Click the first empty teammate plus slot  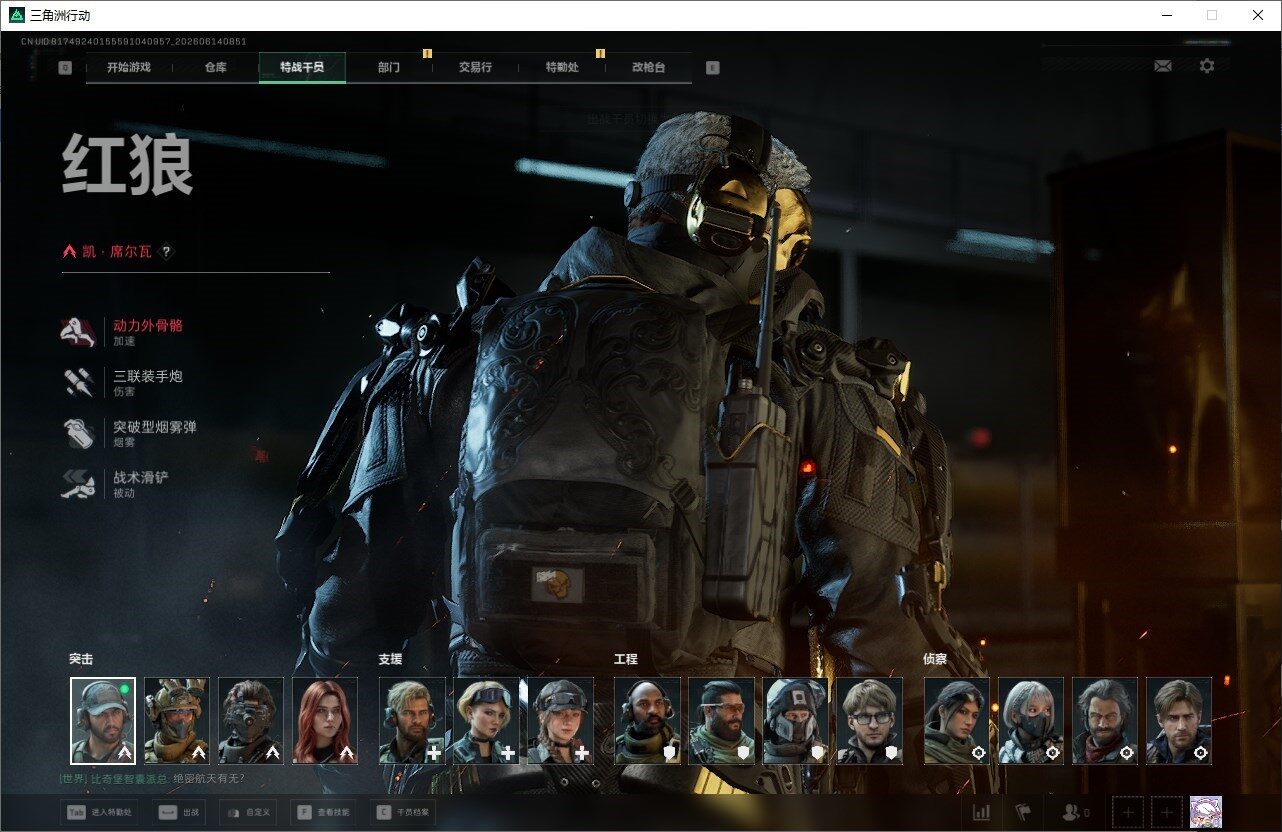coord(1128,813)
